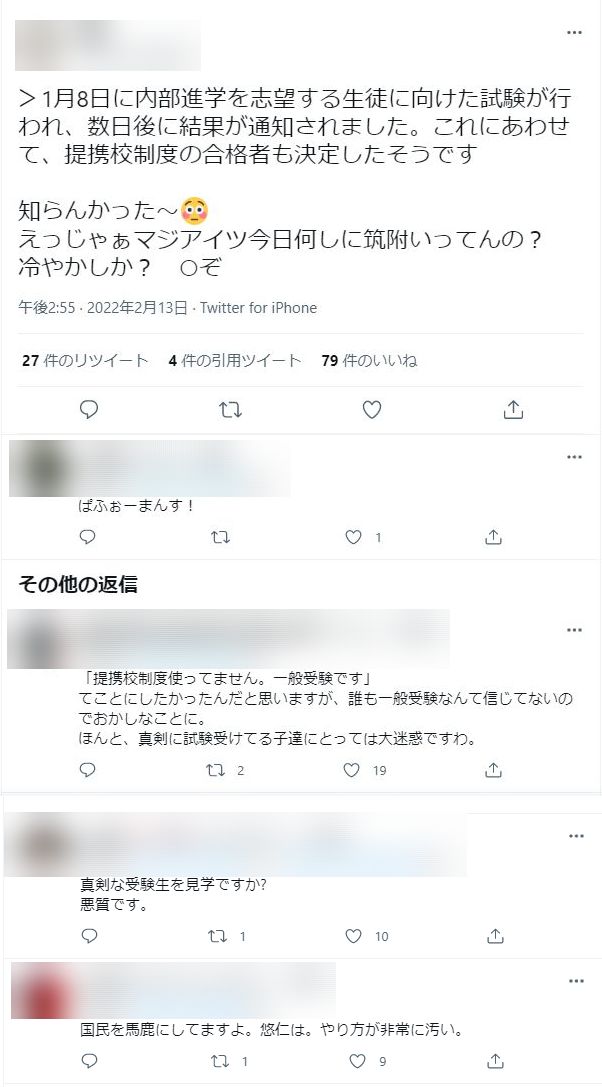The width and height of the screenshot is (602, 1087).
Task: Open the tweet timestamp 午後2:55 2022年2月13日
Action: 103,308
